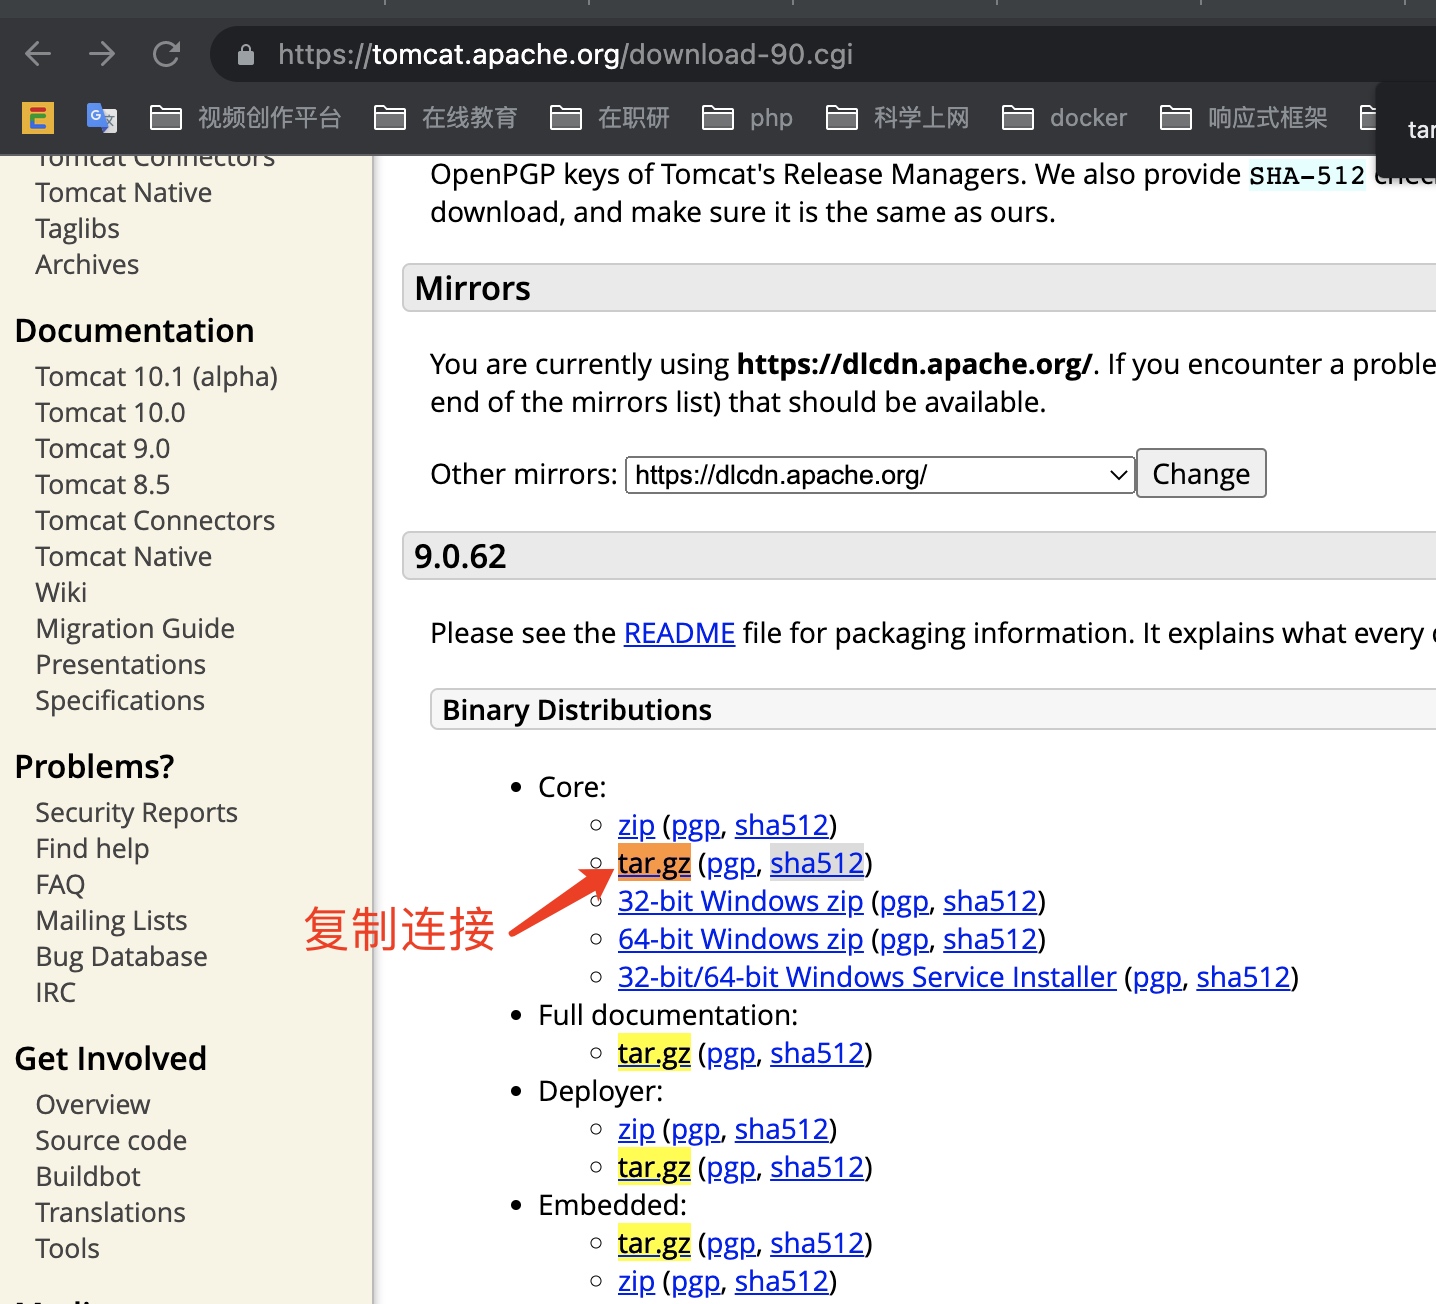Click the browser back arrow
Viewport: 1436px width, 1304px height.
pos(38,54)
